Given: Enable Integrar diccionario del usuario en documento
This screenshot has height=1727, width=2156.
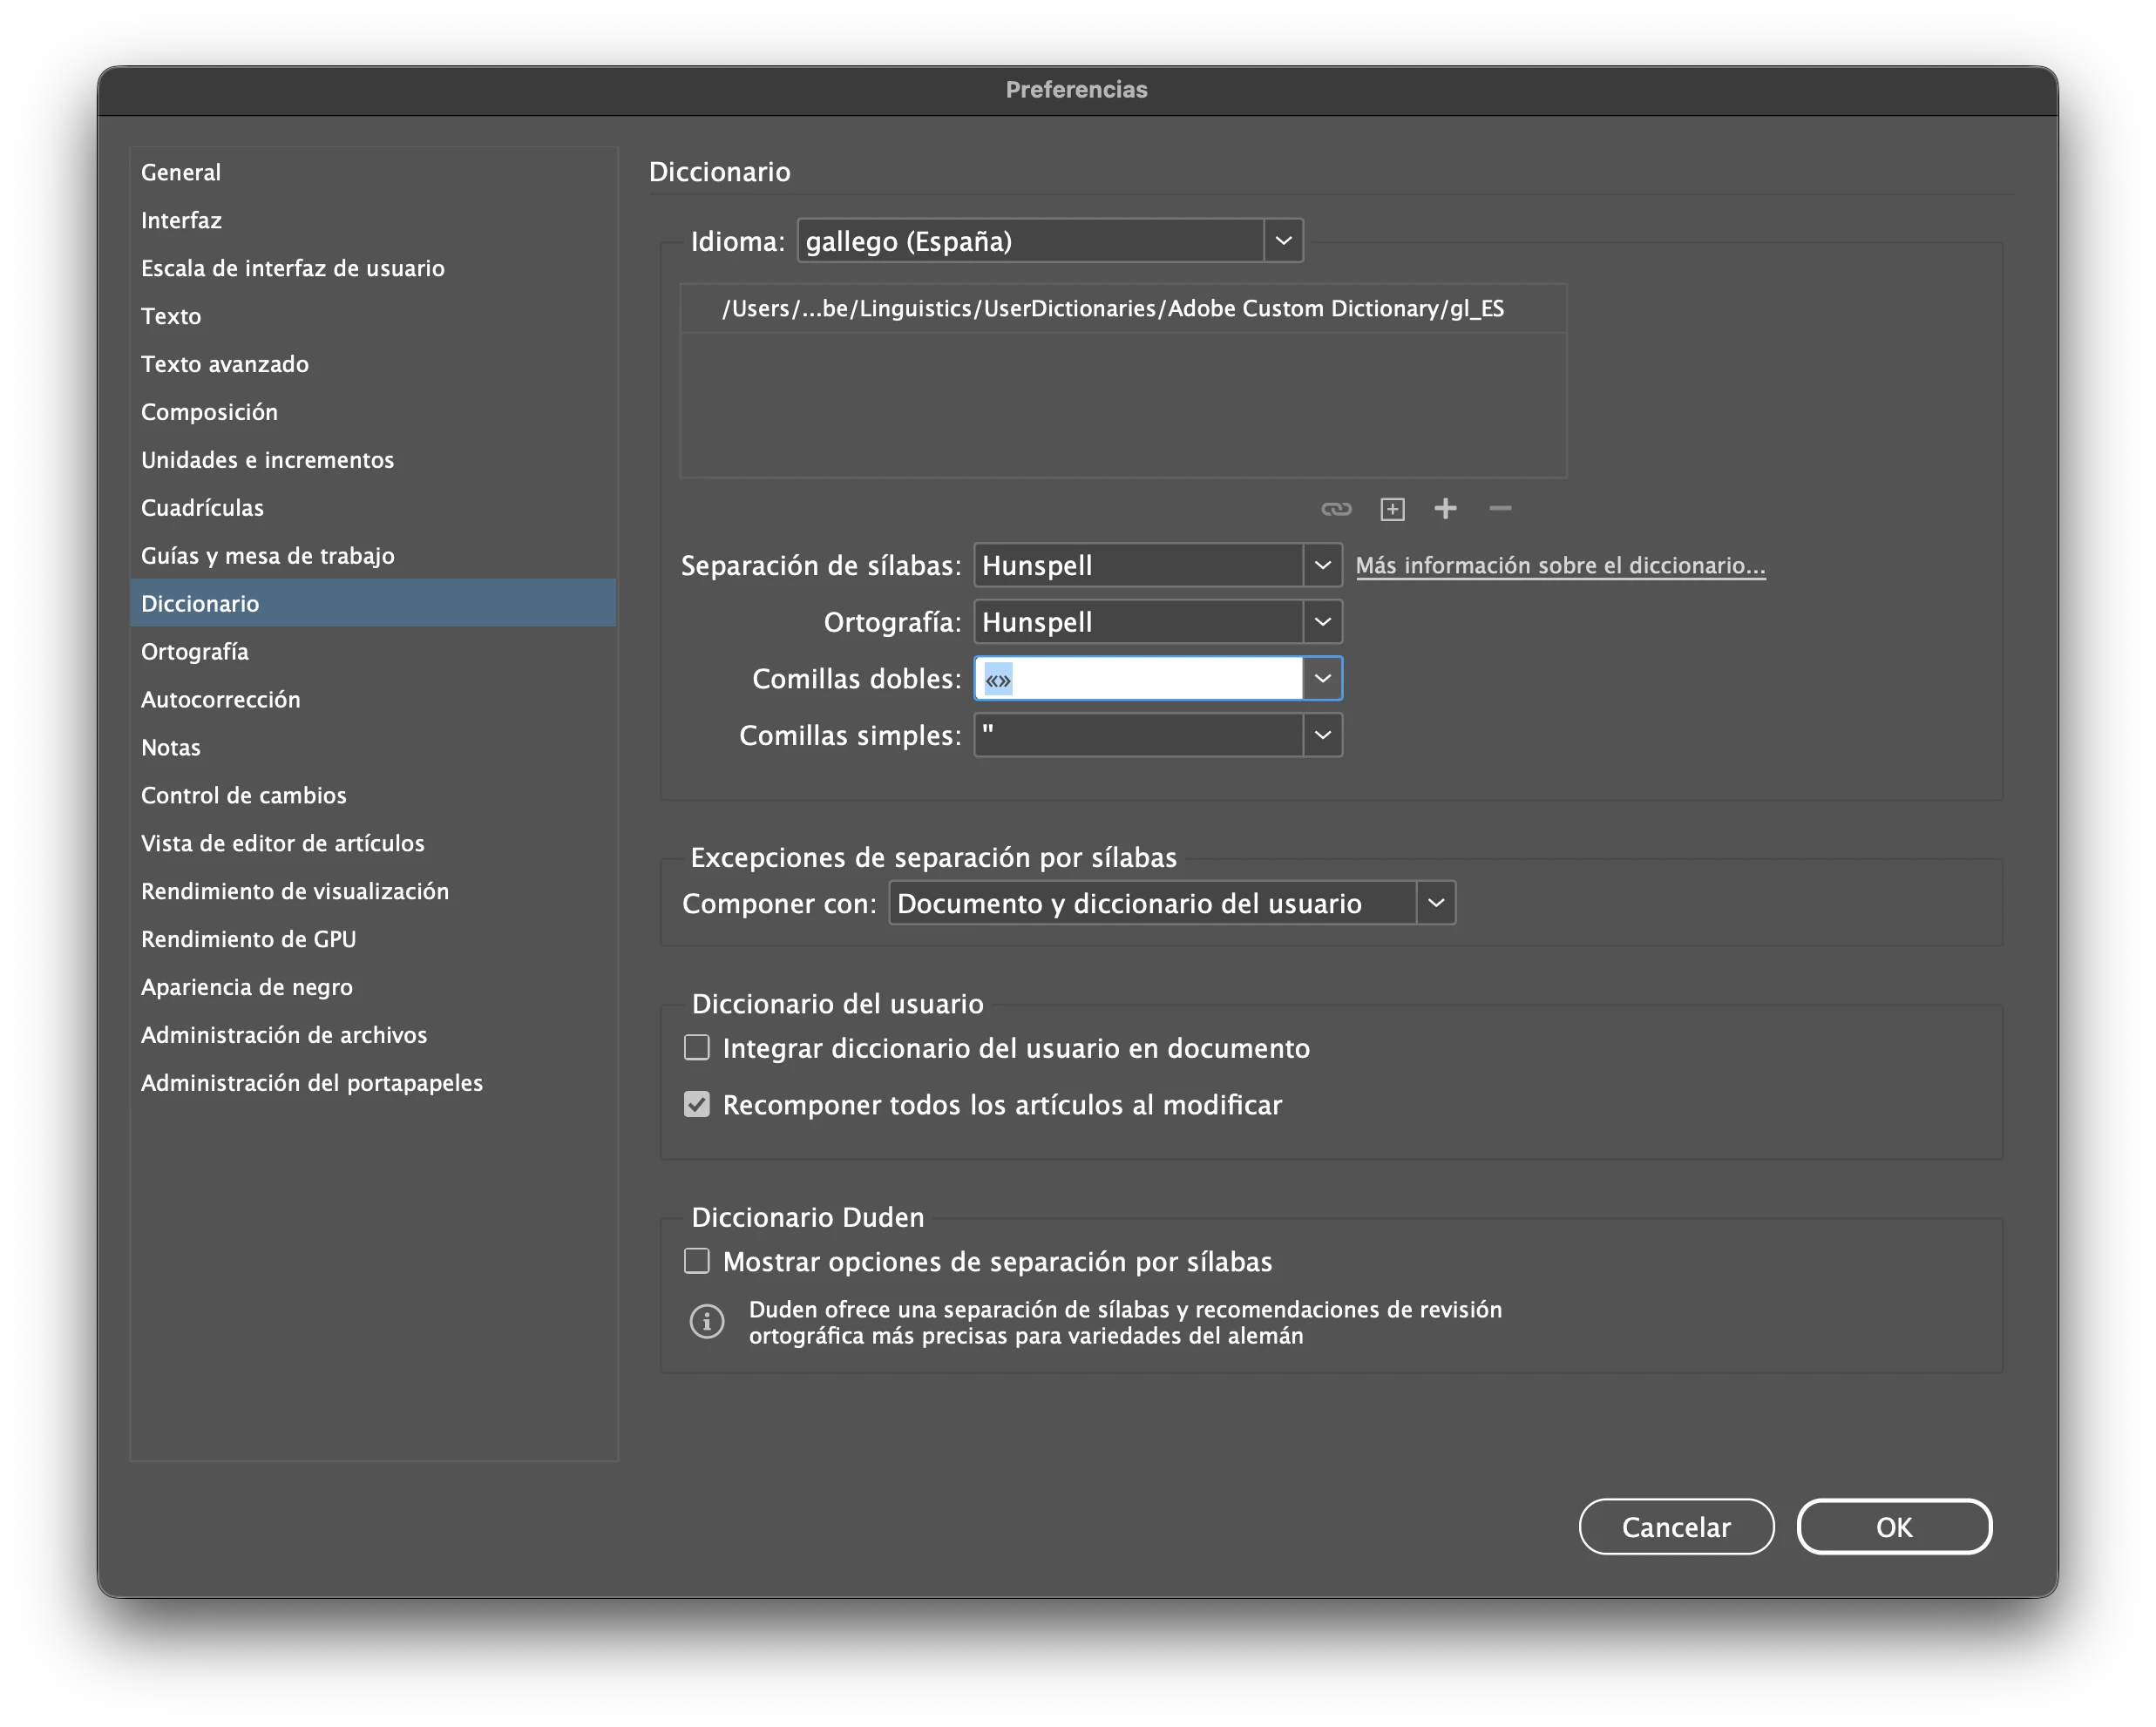Looking at the screenshot, I should (x=697, y=1047).
